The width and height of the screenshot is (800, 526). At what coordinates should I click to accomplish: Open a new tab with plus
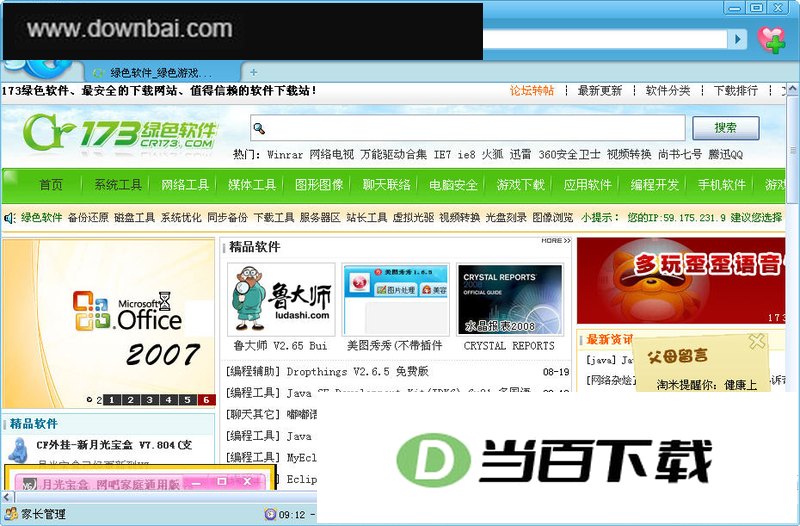253,72
